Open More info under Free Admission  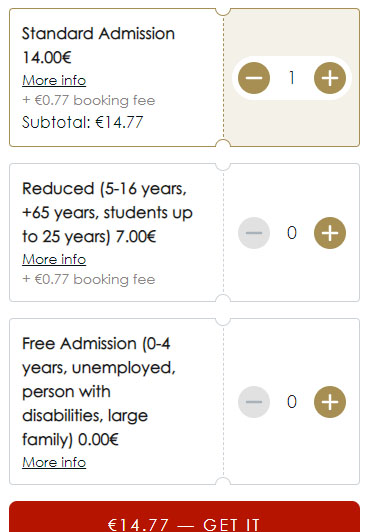click(54, 463)
